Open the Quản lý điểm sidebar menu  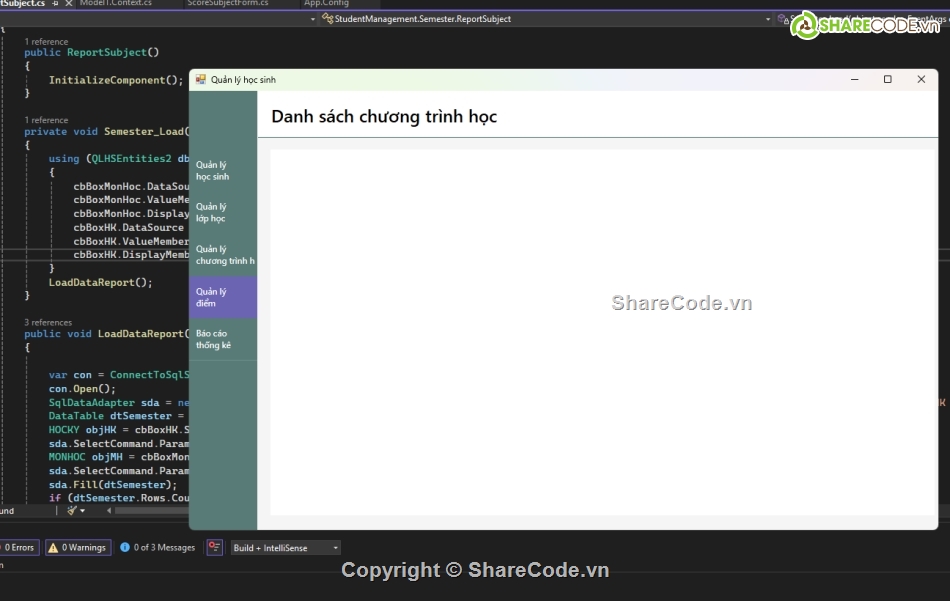(x=223, y=297)
